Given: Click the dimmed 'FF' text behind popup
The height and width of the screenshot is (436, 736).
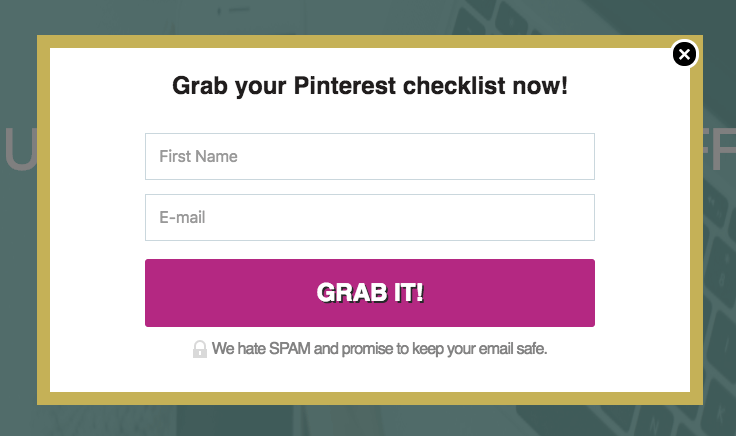Looking at the screenshot, I should [x=719, y=149].
